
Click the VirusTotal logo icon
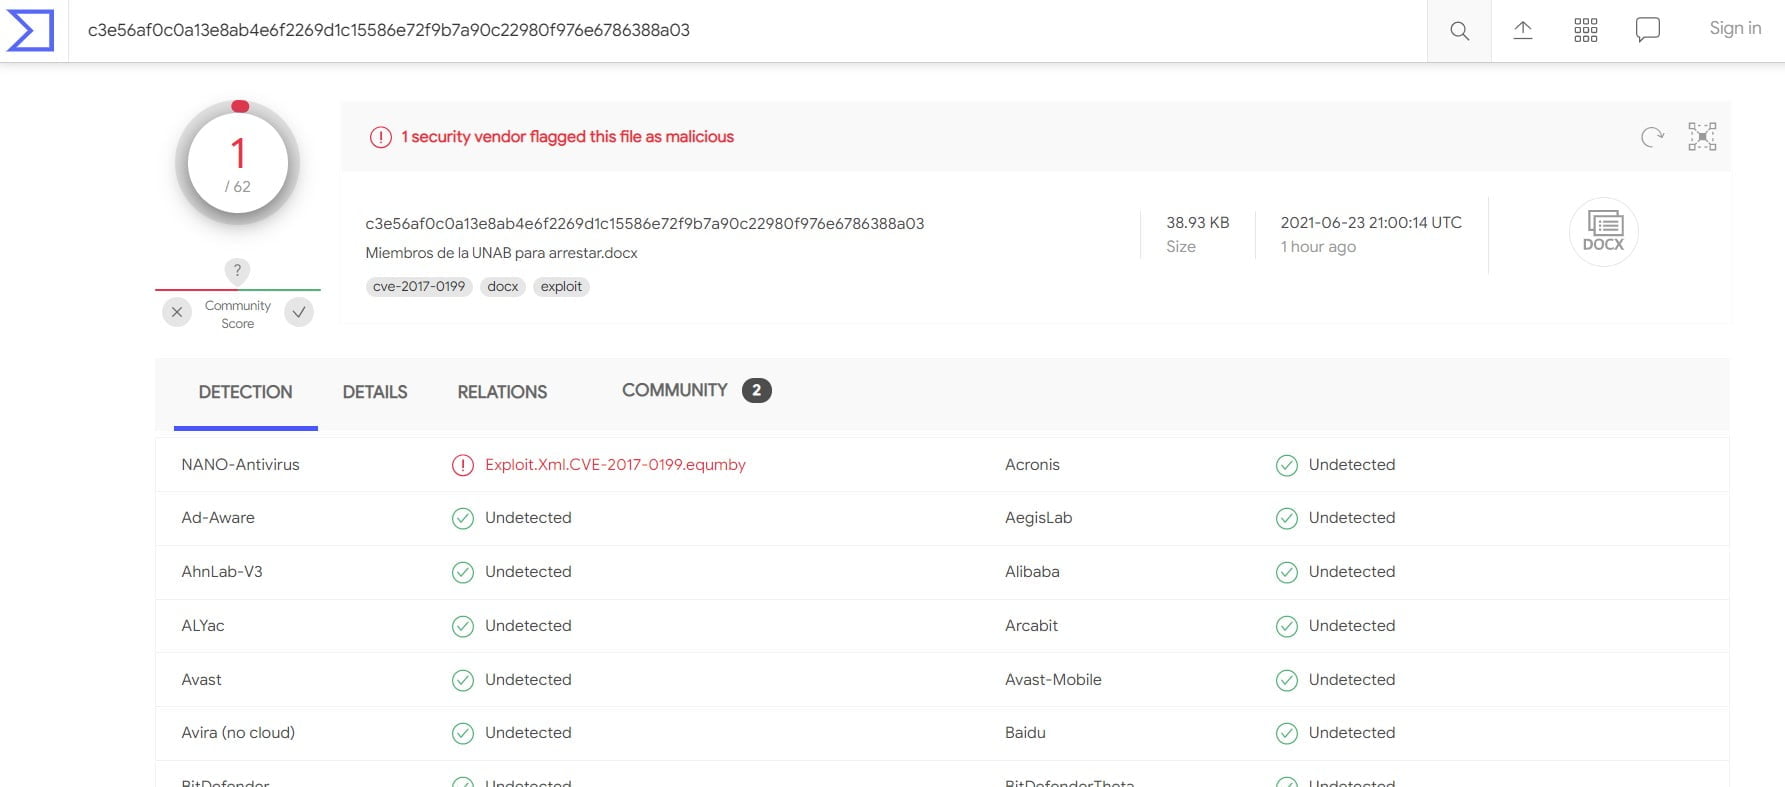pos(30,30)
